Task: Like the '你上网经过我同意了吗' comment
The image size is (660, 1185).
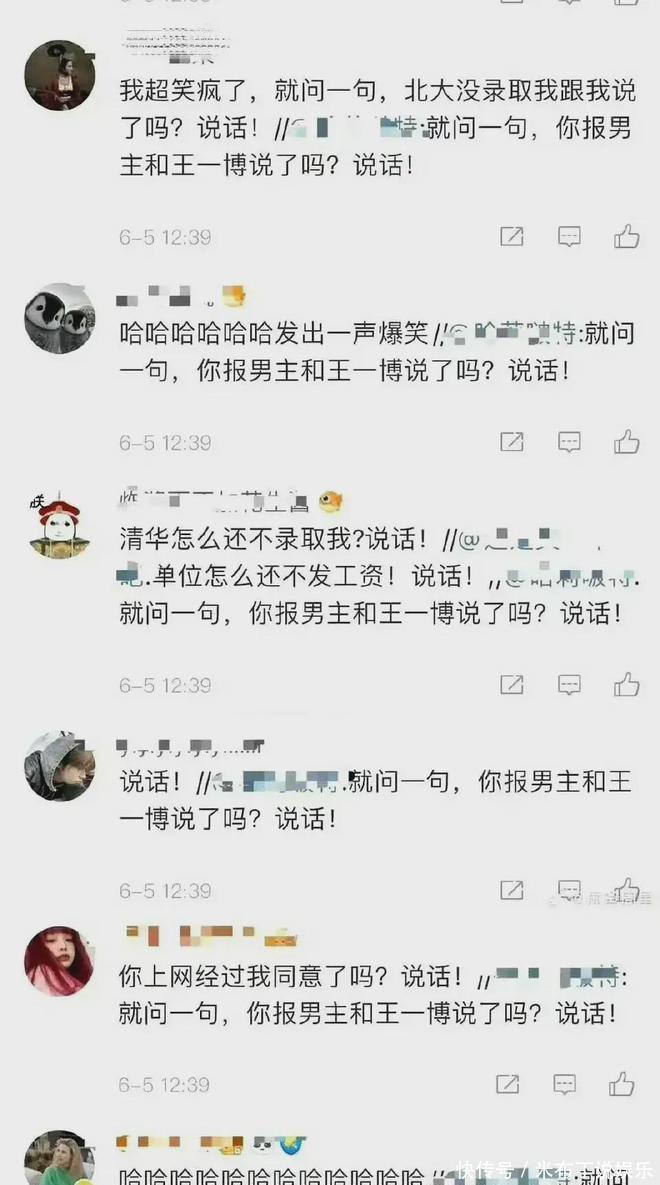Action: click(622, 1084)
